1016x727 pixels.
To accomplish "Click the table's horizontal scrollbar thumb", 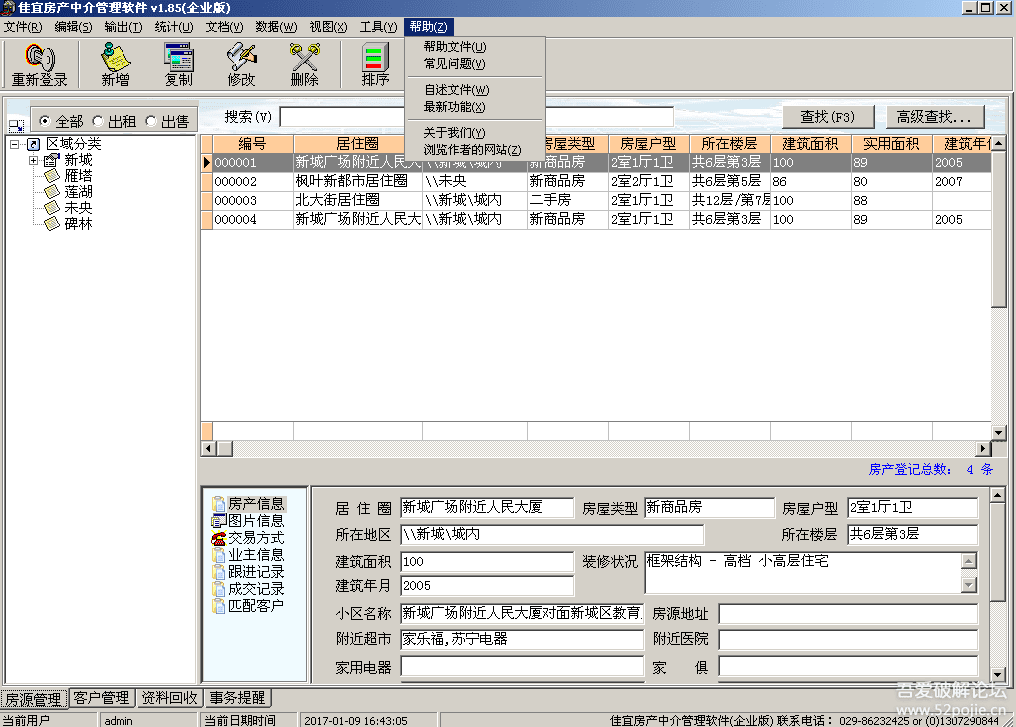I will click(x=225, y=448).
